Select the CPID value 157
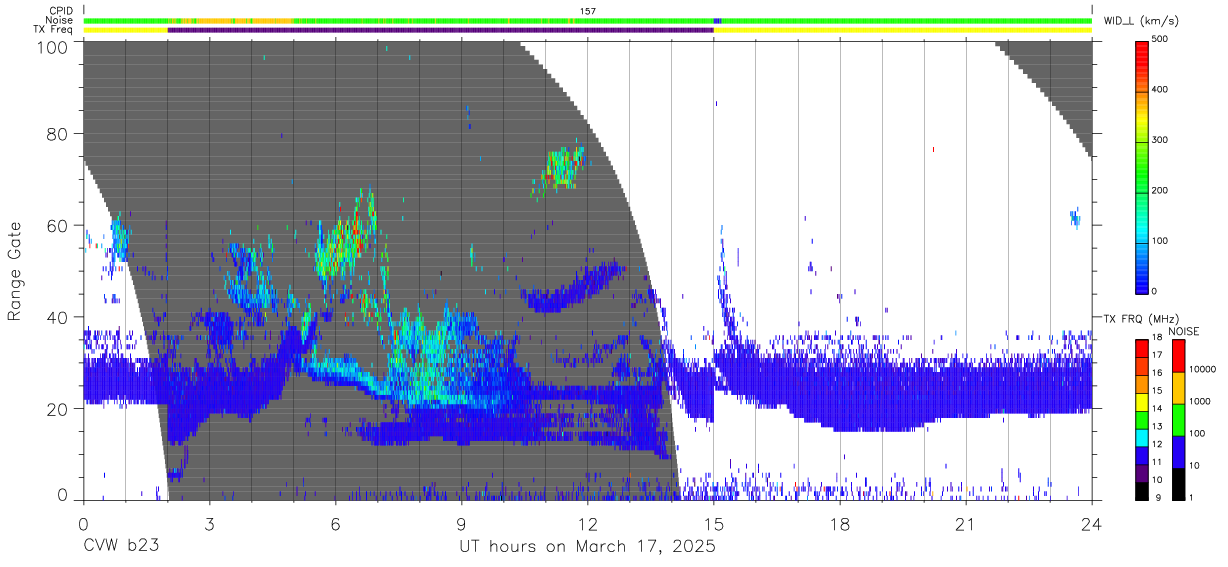 (x=587, y=11)
